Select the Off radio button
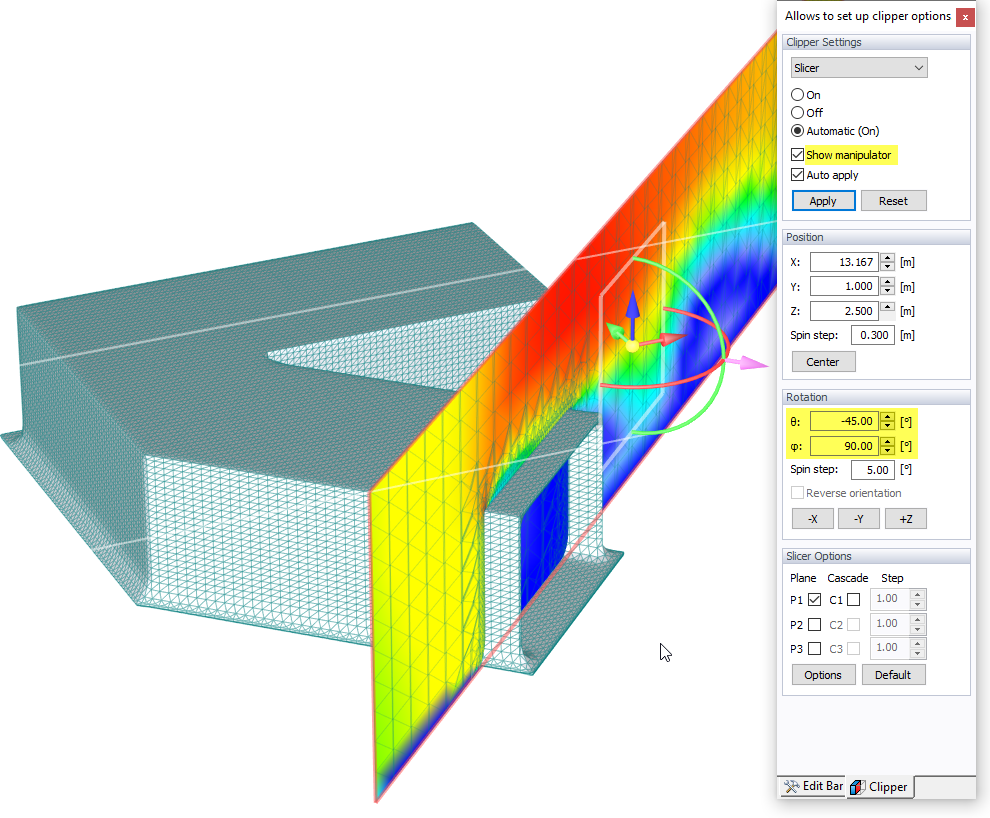The height and width of the screenshot is (818, 990). (797, 112)
